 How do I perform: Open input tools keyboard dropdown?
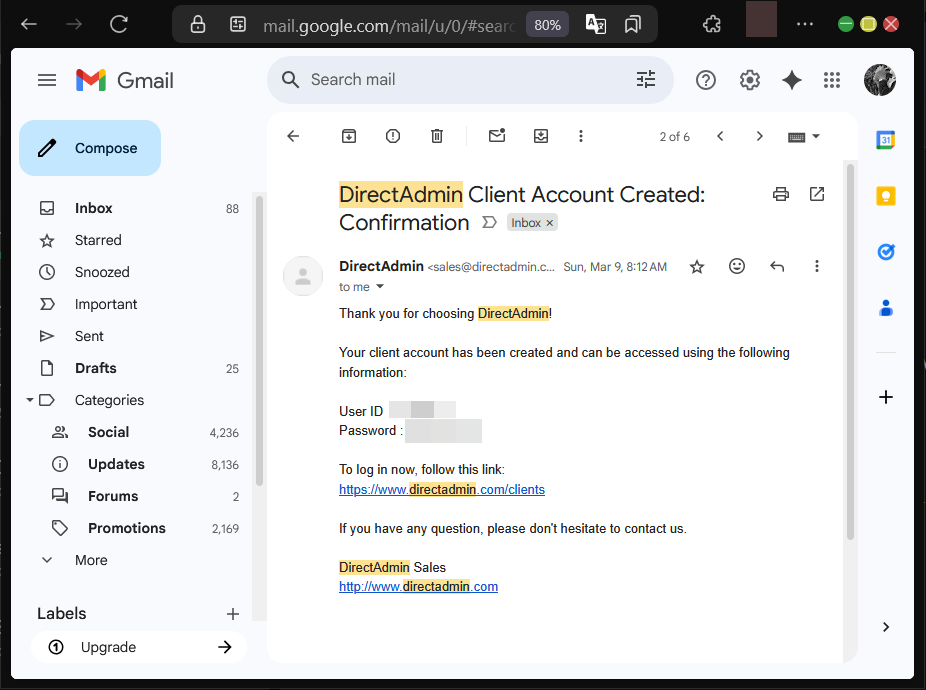click(x=803, y=136)
